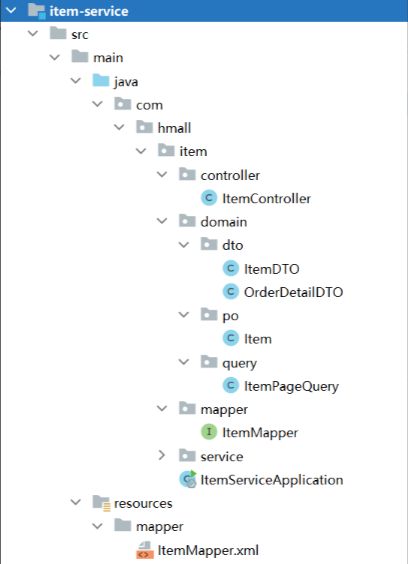Click the hmall package icon
This screenshot has height=564, width=408.
coord(144,127)
